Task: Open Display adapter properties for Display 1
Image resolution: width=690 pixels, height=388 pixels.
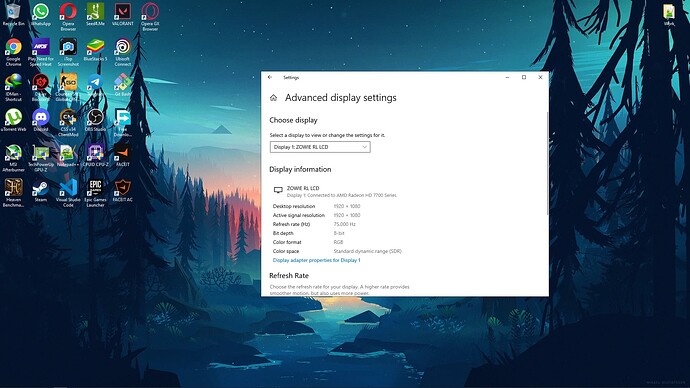Action: (x=316, y=260)
